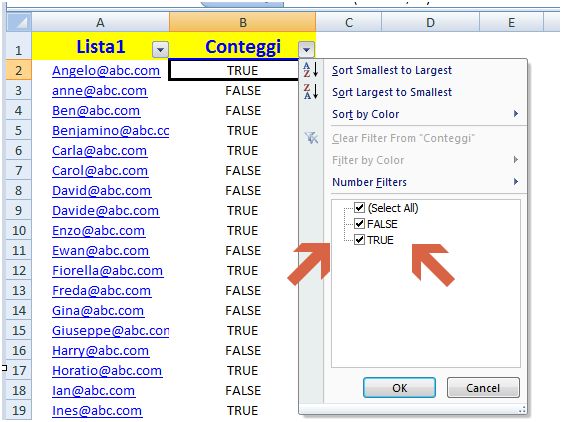
Task: Click the Lista1 header cell
Action: [x=101, y=46]
